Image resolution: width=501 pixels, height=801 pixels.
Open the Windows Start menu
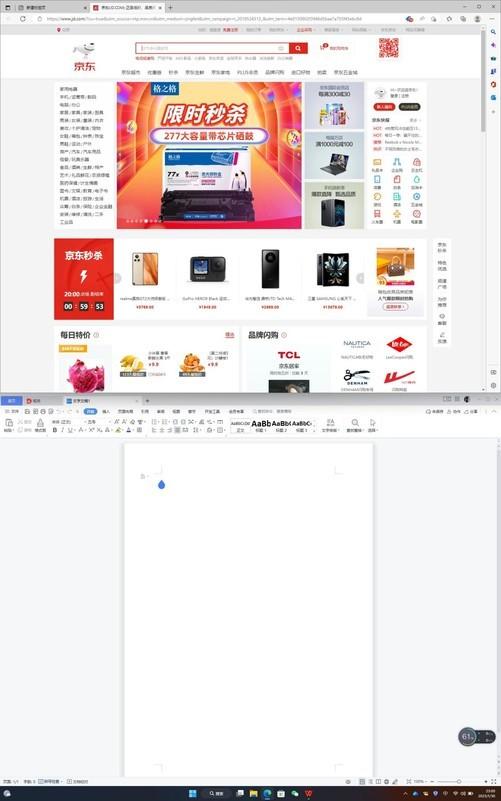click(193, 793)
